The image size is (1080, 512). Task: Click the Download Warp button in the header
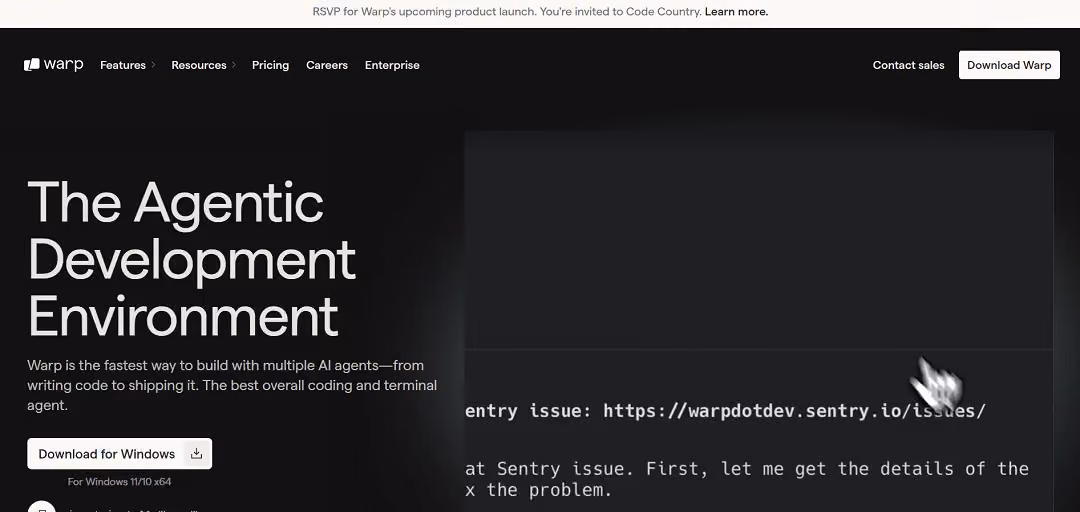[1009, 65]
